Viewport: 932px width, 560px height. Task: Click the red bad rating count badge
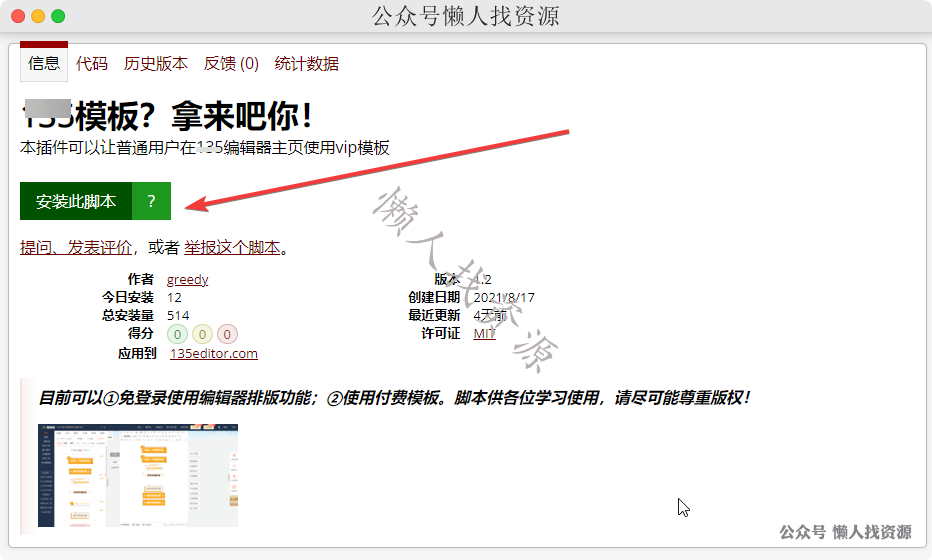click(227, 334)
